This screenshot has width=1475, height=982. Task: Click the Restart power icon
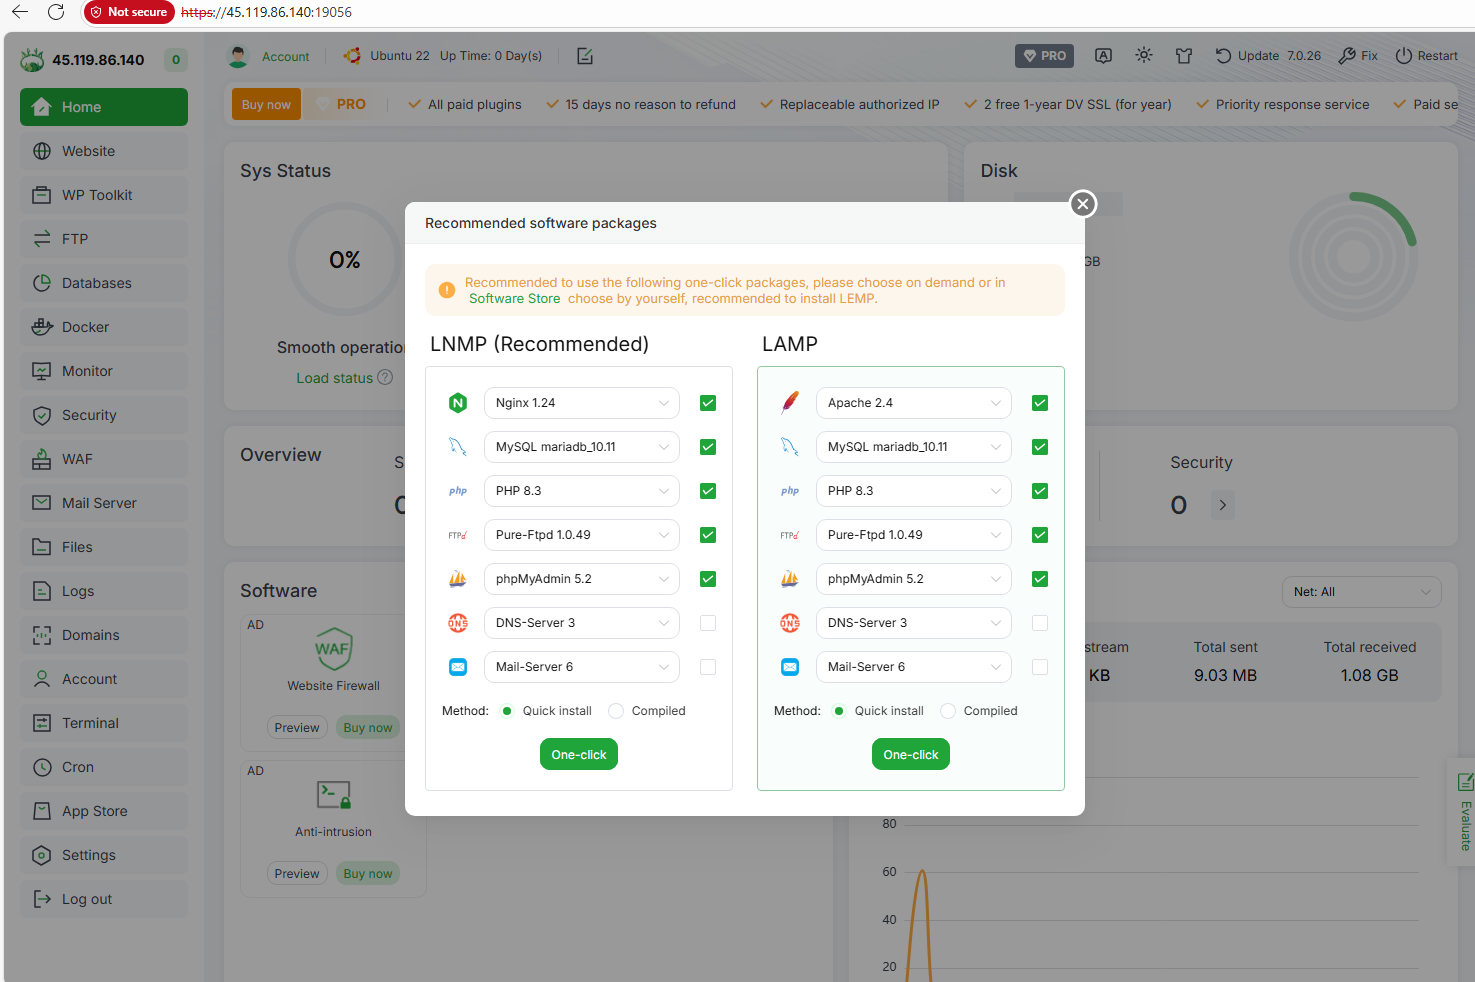pos(1404,56)
